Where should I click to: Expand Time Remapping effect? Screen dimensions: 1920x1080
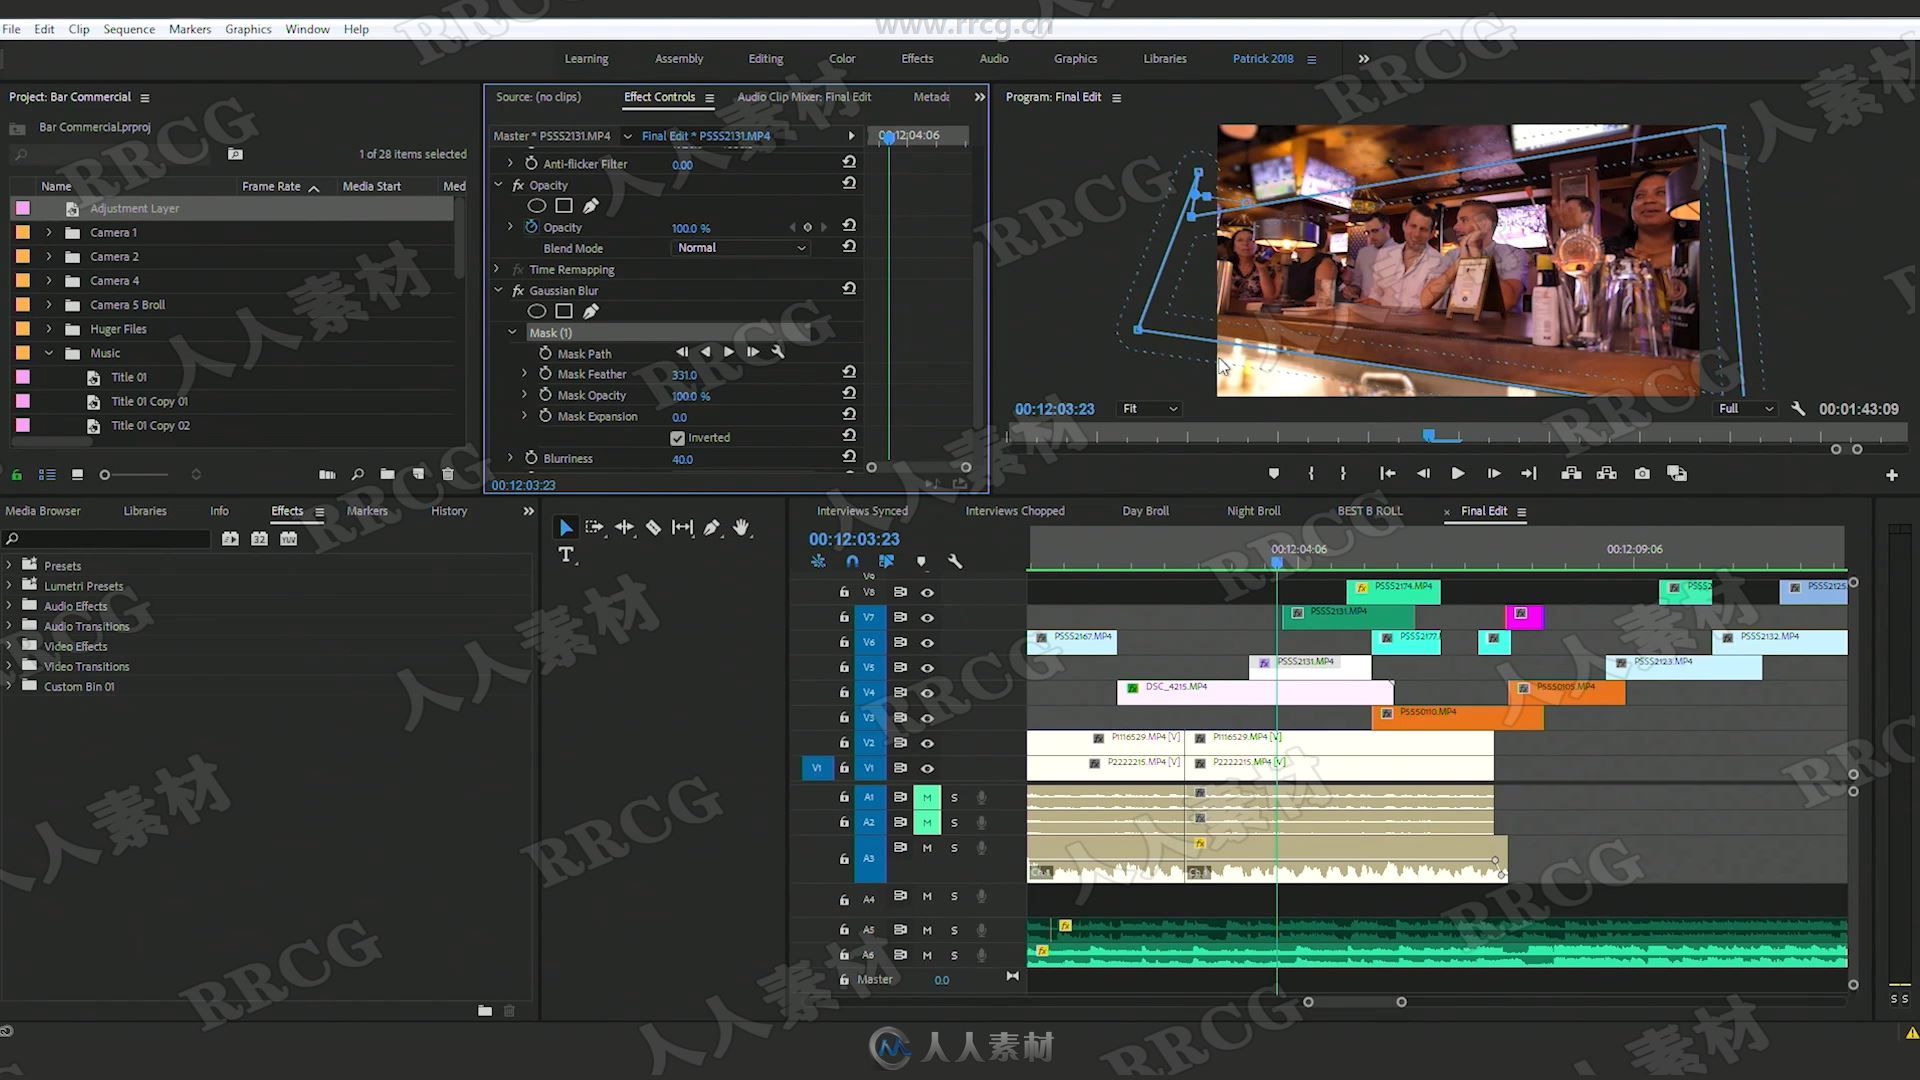coord(497,269)
